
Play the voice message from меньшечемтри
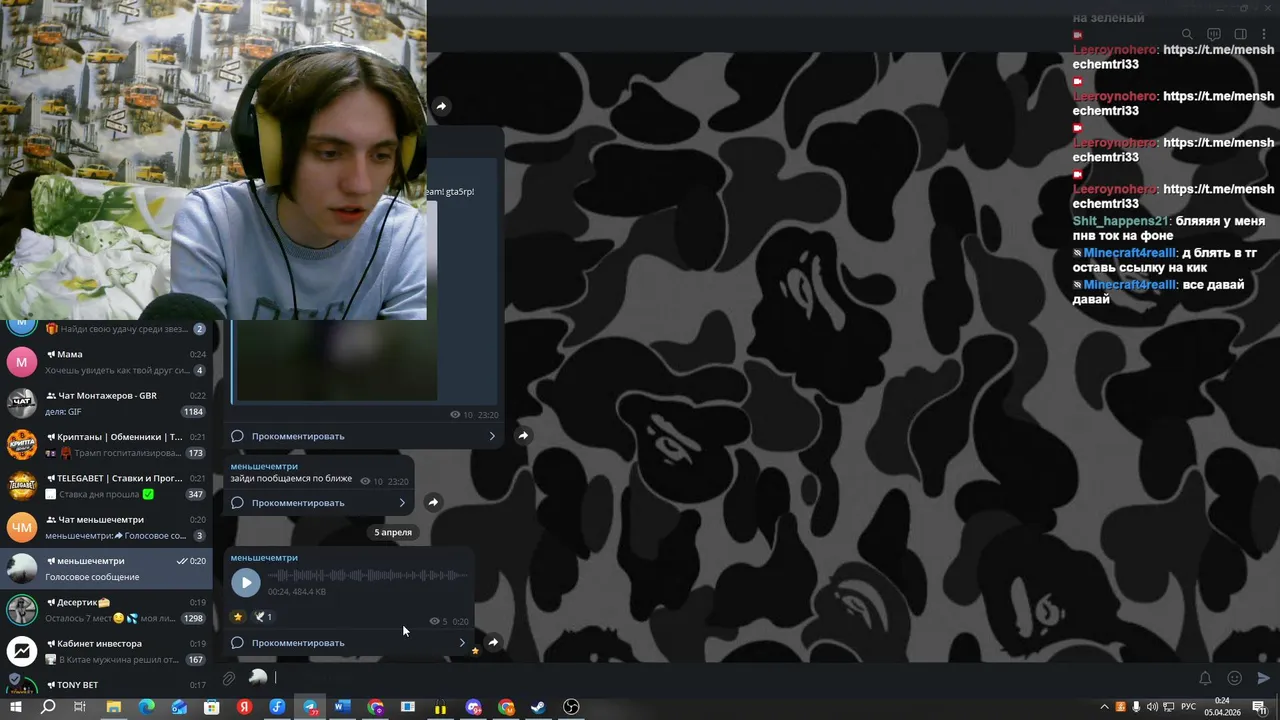click(x=245, y=582)
